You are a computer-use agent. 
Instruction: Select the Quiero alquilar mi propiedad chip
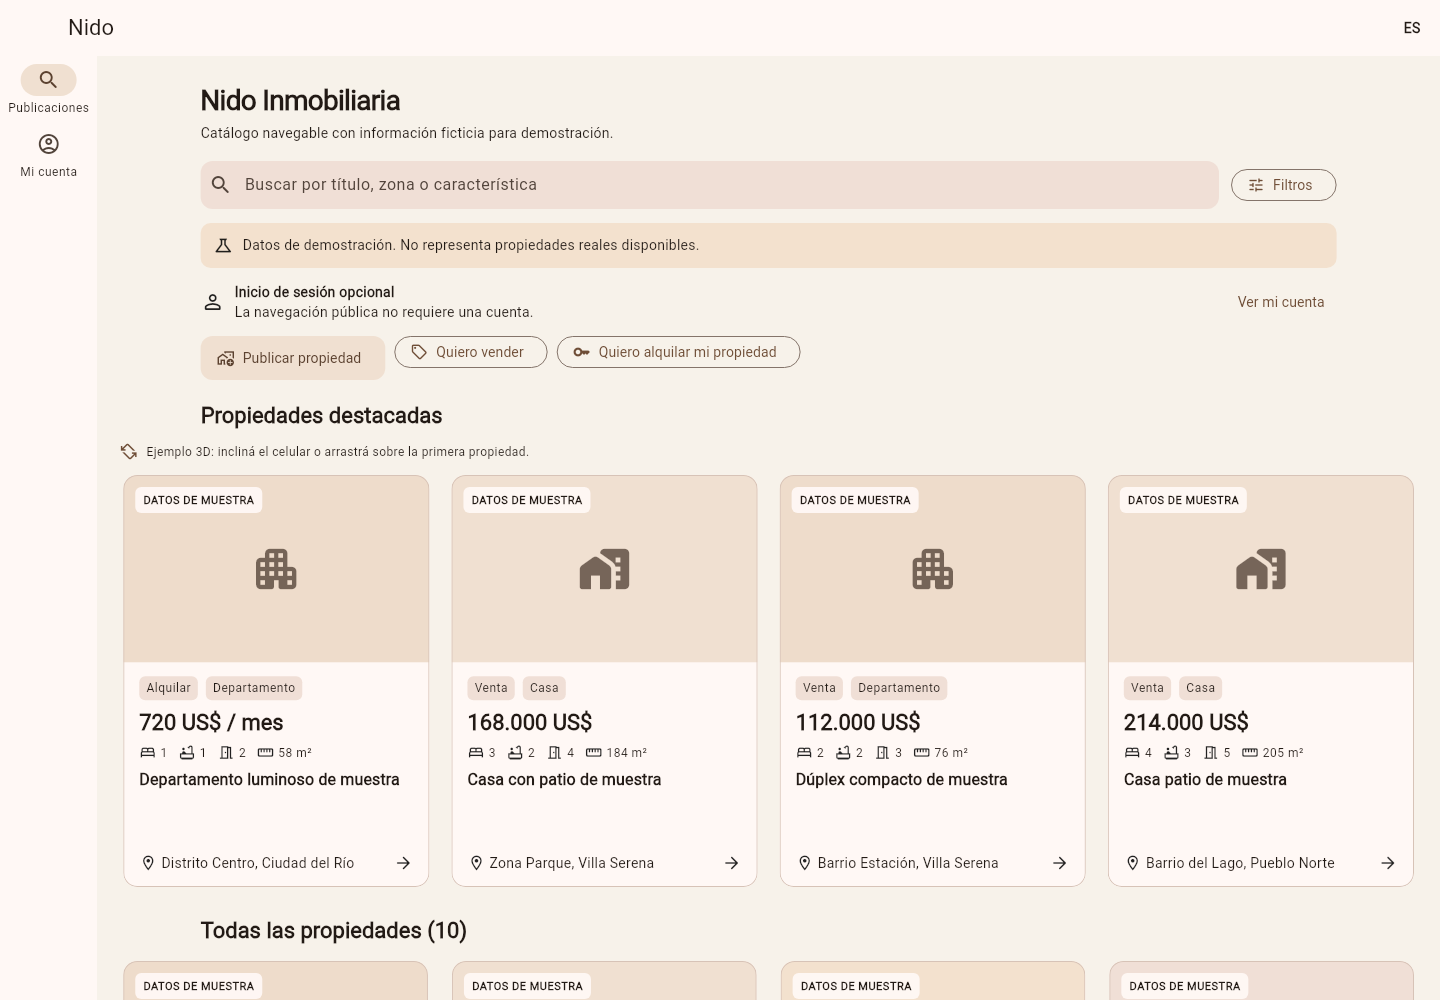[x=678, y=352]
